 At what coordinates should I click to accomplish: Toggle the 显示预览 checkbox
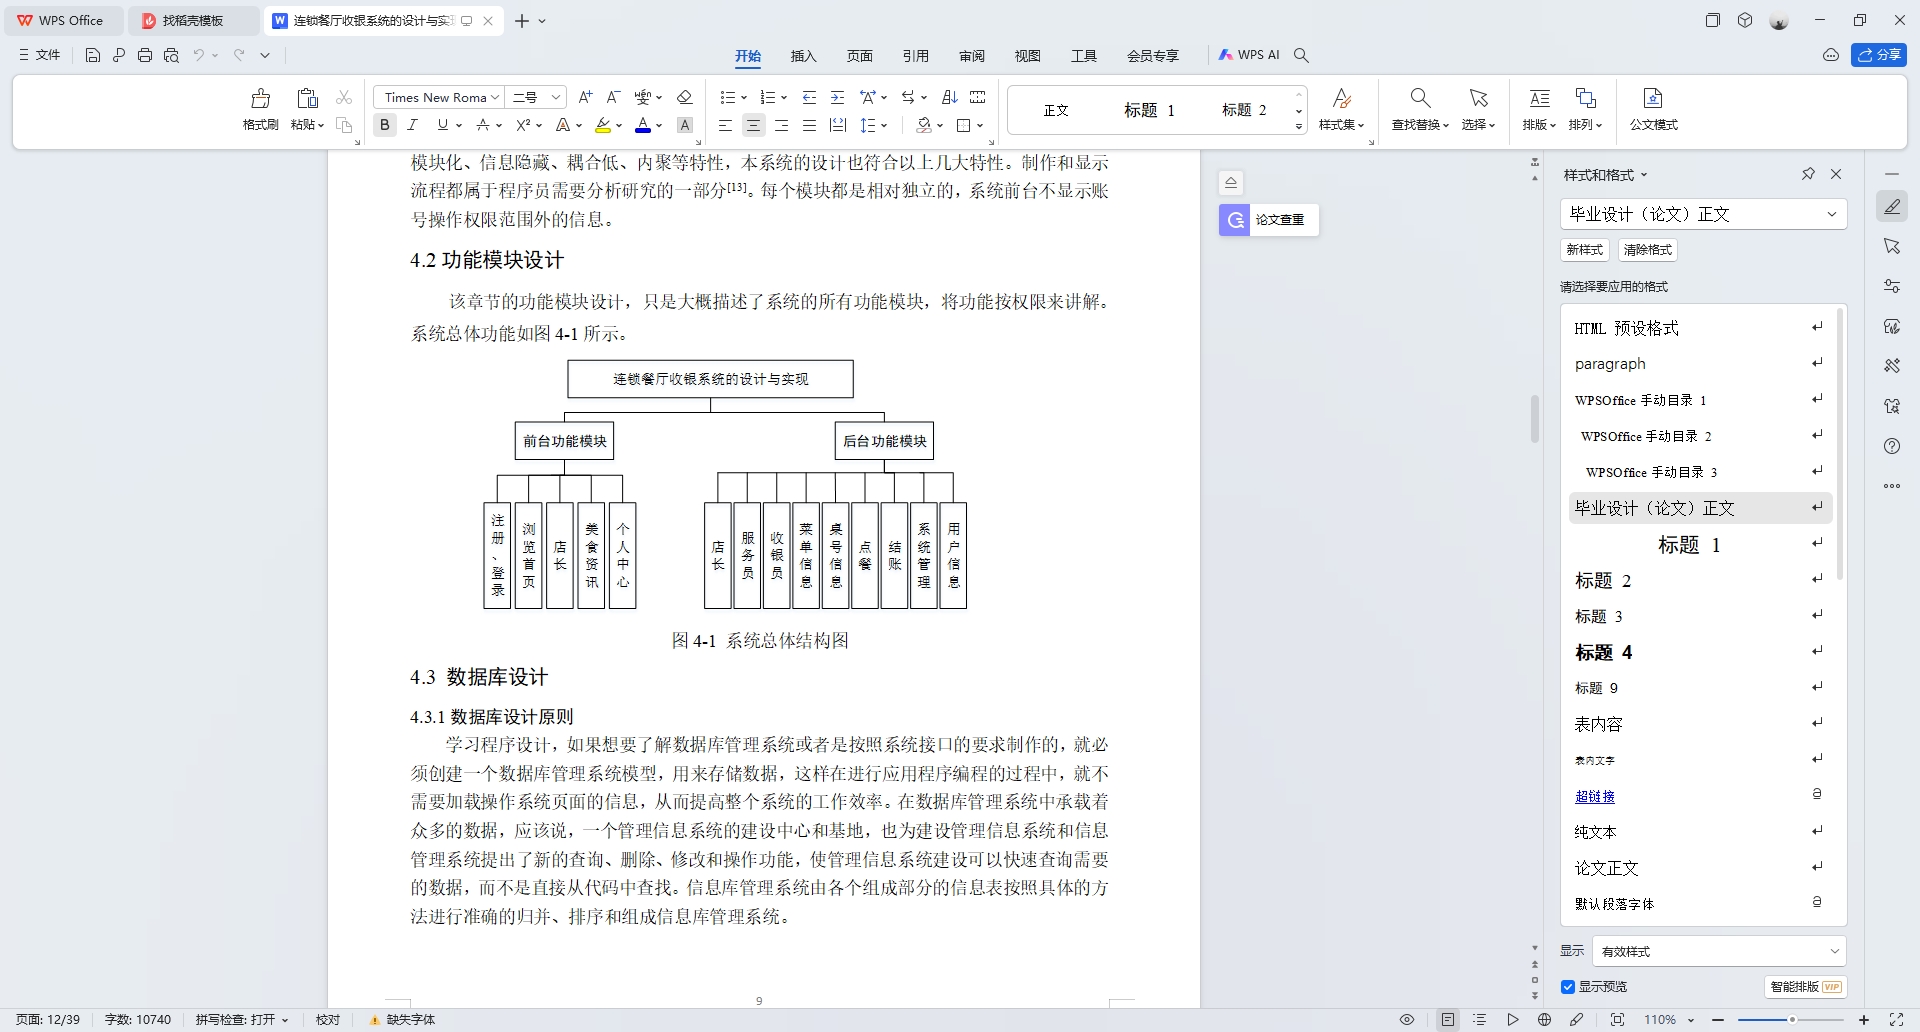tap(1568, 987)
